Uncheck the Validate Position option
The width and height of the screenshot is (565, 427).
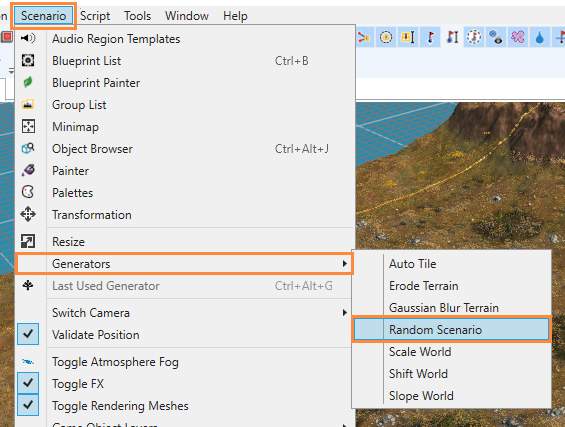(28, 334)
